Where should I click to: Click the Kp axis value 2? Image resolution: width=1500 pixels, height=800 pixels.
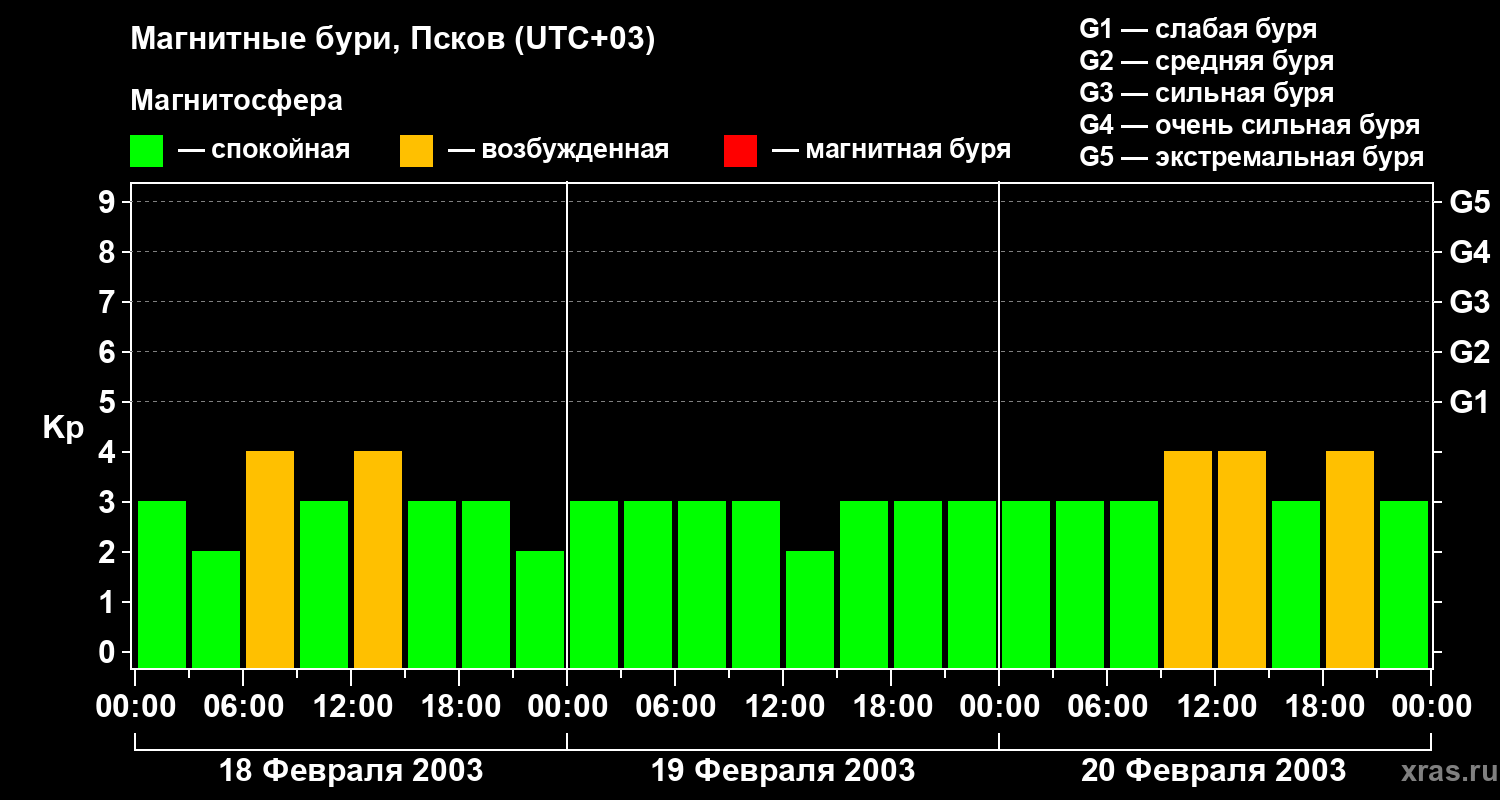coord(109,553)
